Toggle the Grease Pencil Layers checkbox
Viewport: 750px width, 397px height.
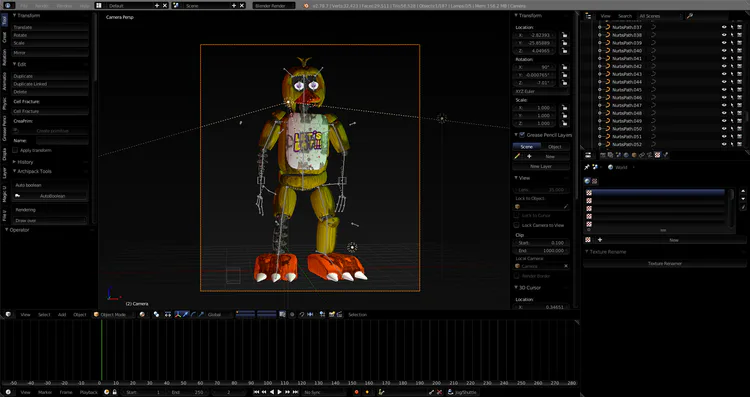click(x=522, y=135)
